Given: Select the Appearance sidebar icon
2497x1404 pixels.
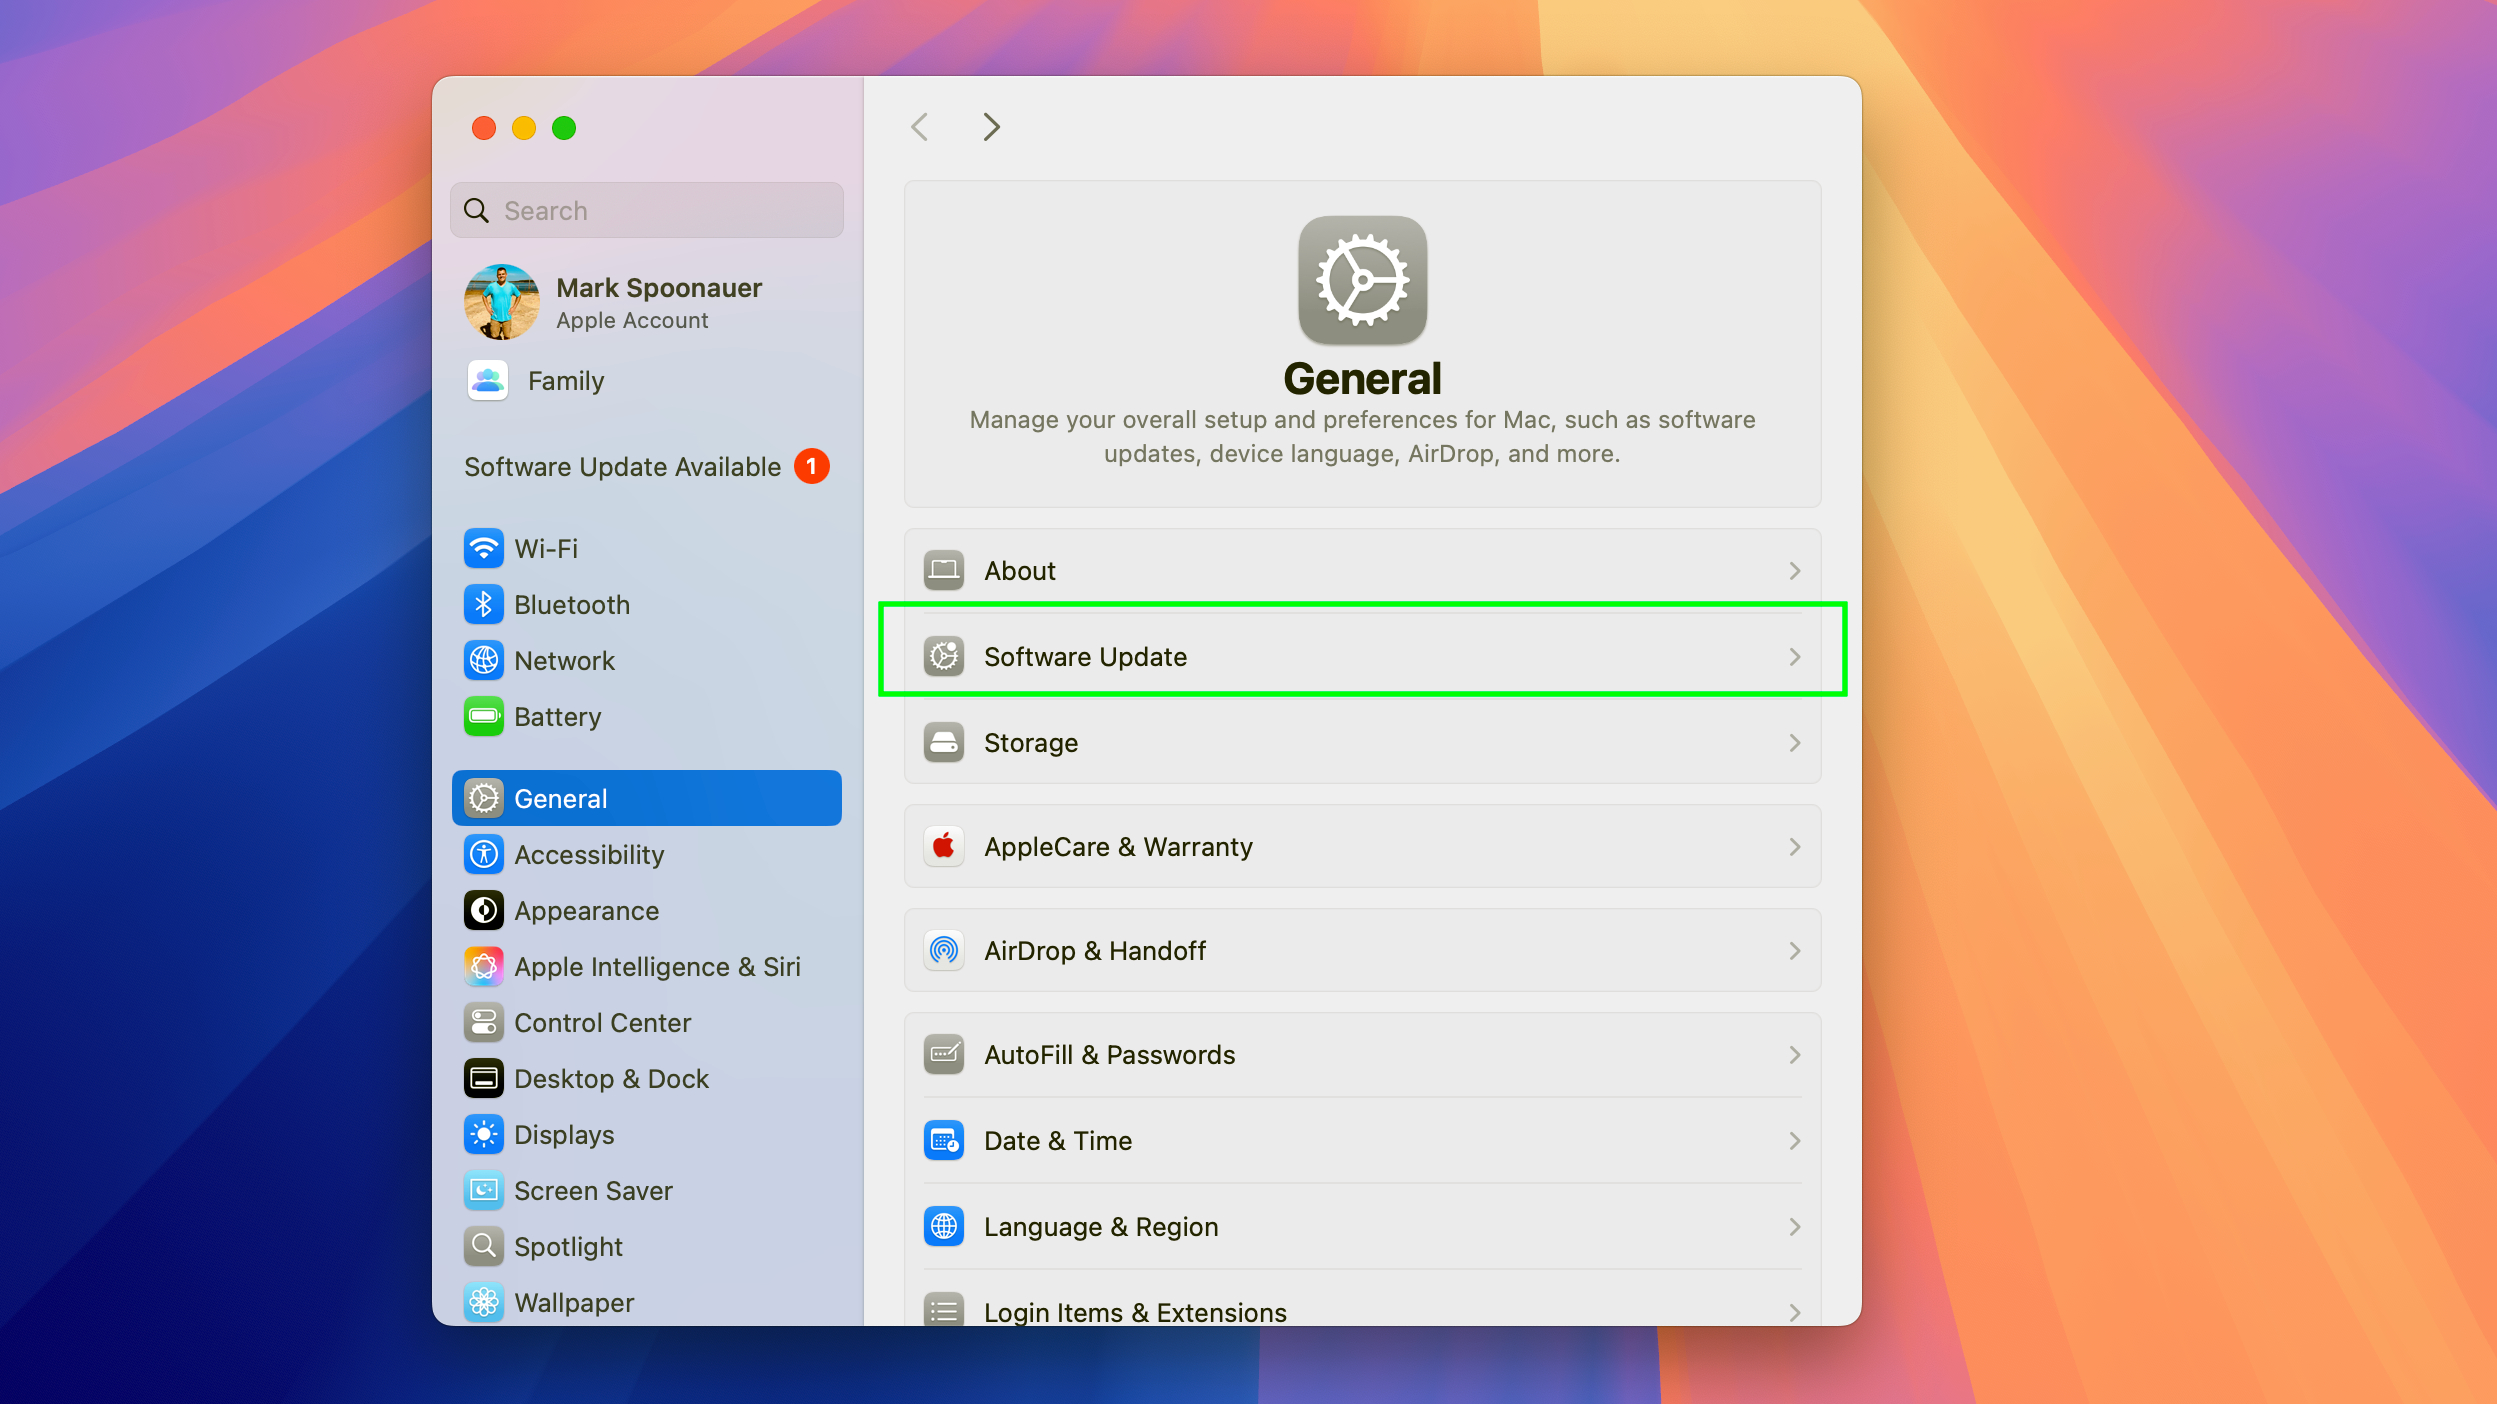Looking at the screenshot, I should (484, 910).
